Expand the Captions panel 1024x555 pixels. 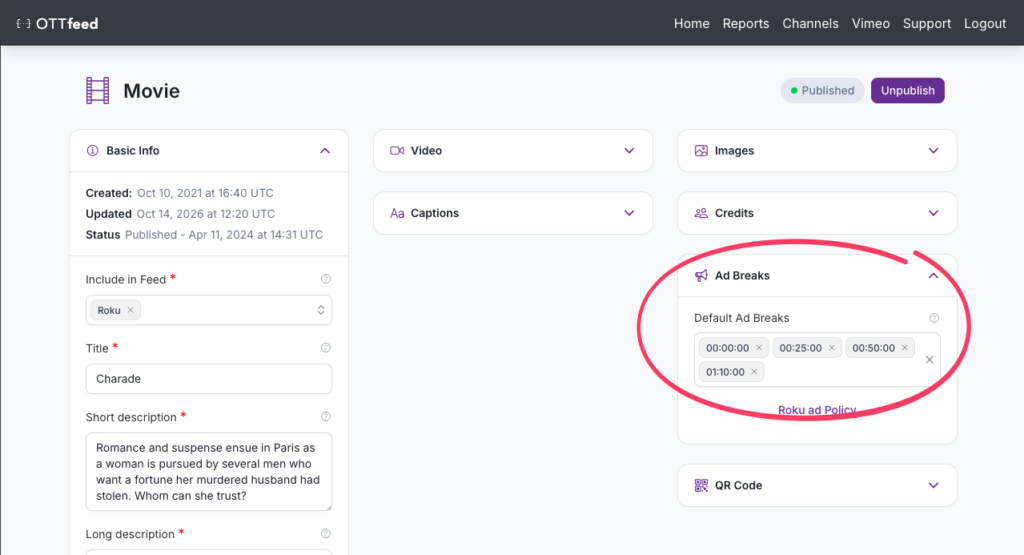point(630,214)
